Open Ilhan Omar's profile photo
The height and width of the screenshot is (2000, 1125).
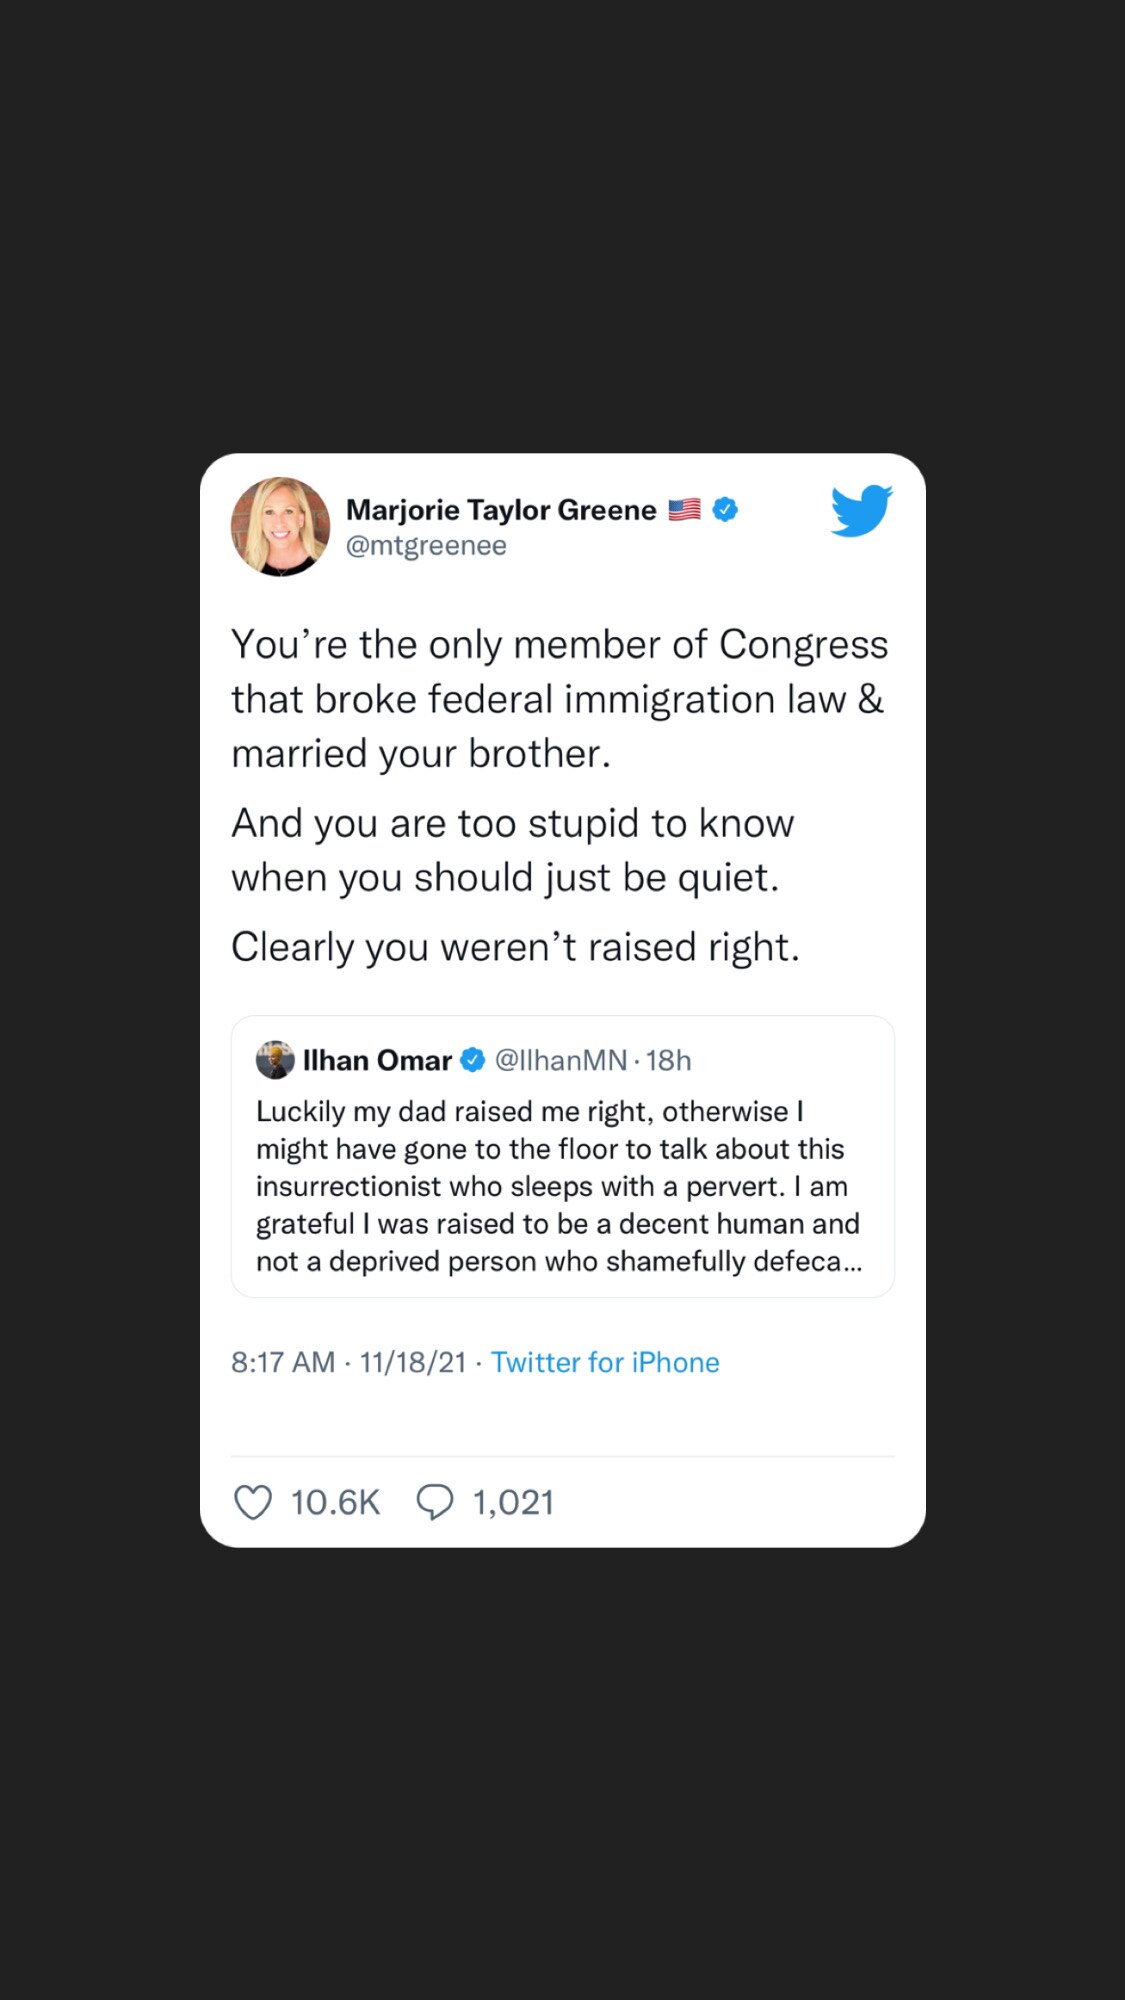[277, 1060]
